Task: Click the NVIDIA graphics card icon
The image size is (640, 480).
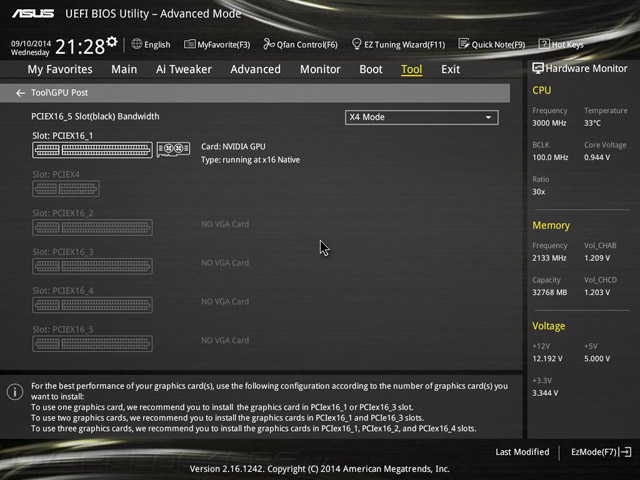Action: tap(173, 149)
